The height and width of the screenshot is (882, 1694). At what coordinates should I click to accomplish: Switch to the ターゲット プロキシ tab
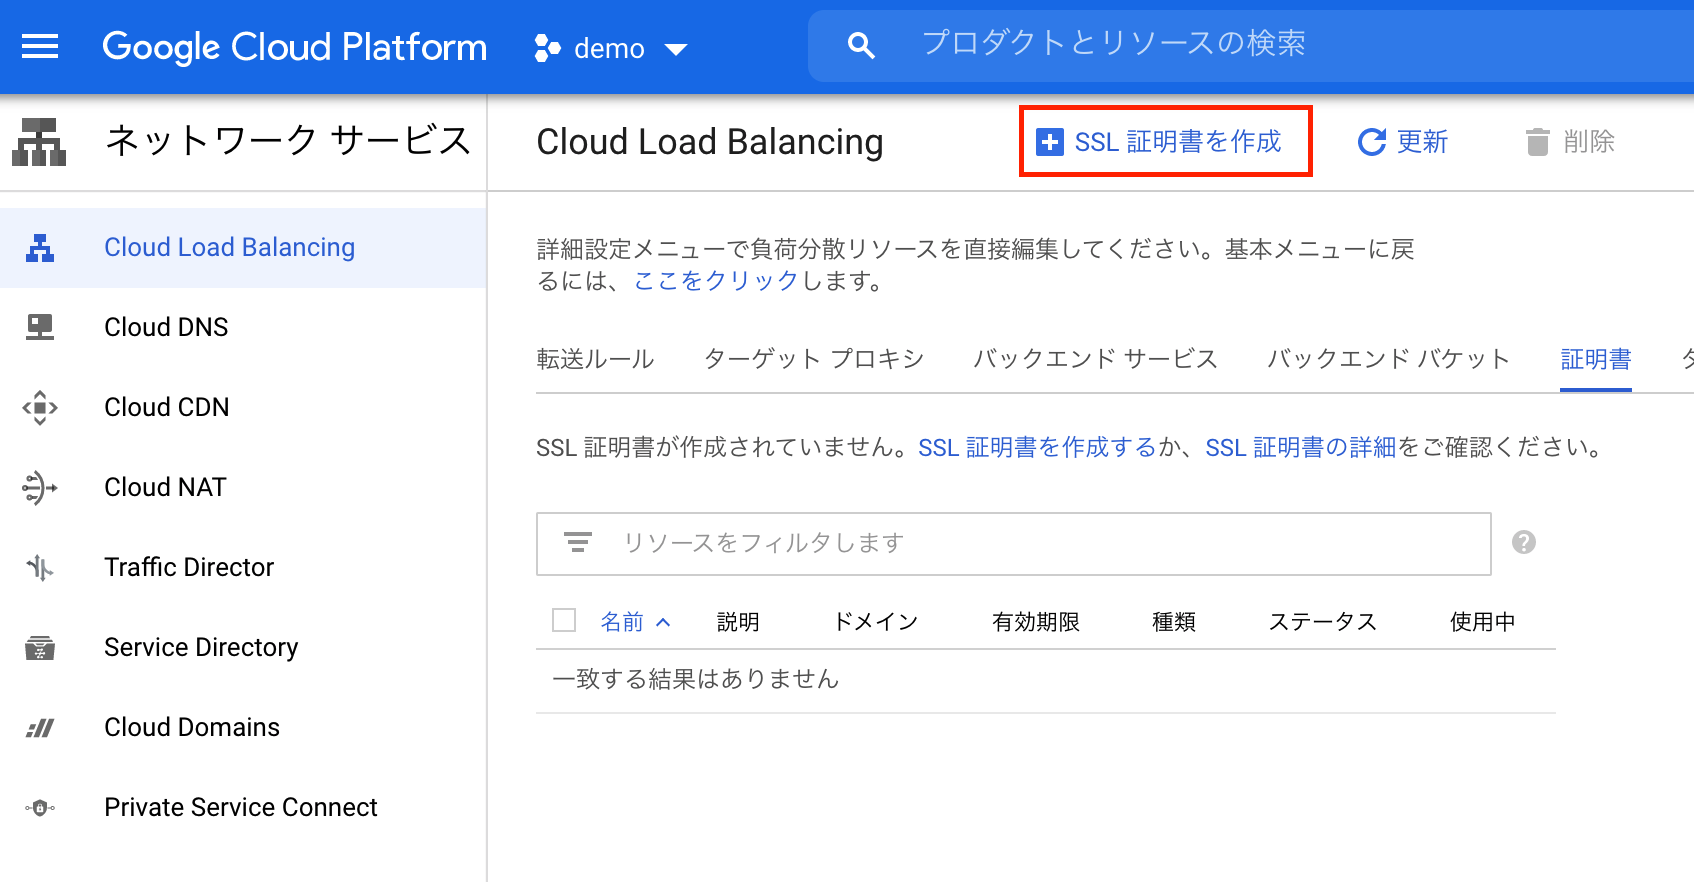pos(814,359)
